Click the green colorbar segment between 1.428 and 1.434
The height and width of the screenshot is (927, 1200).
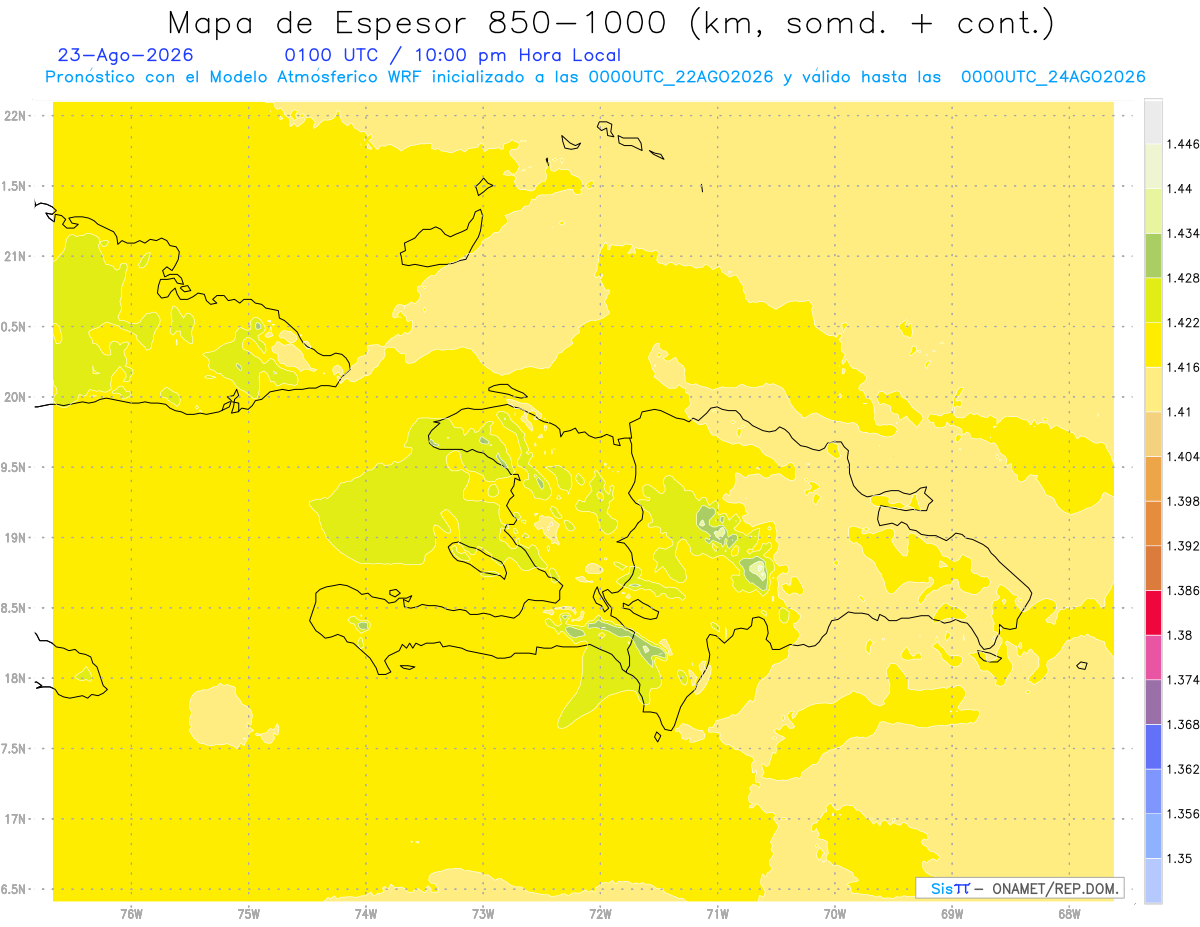point(1153,255)
